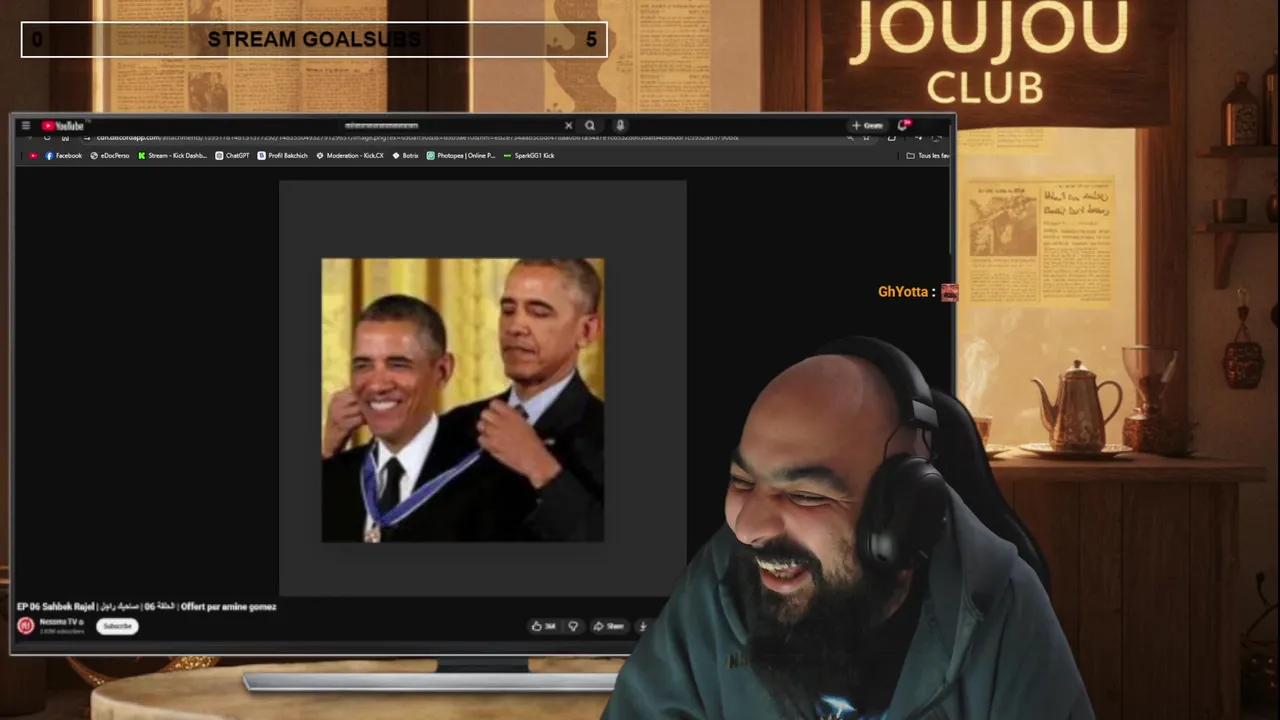Like the video with thumbs-up

(543, 626)
